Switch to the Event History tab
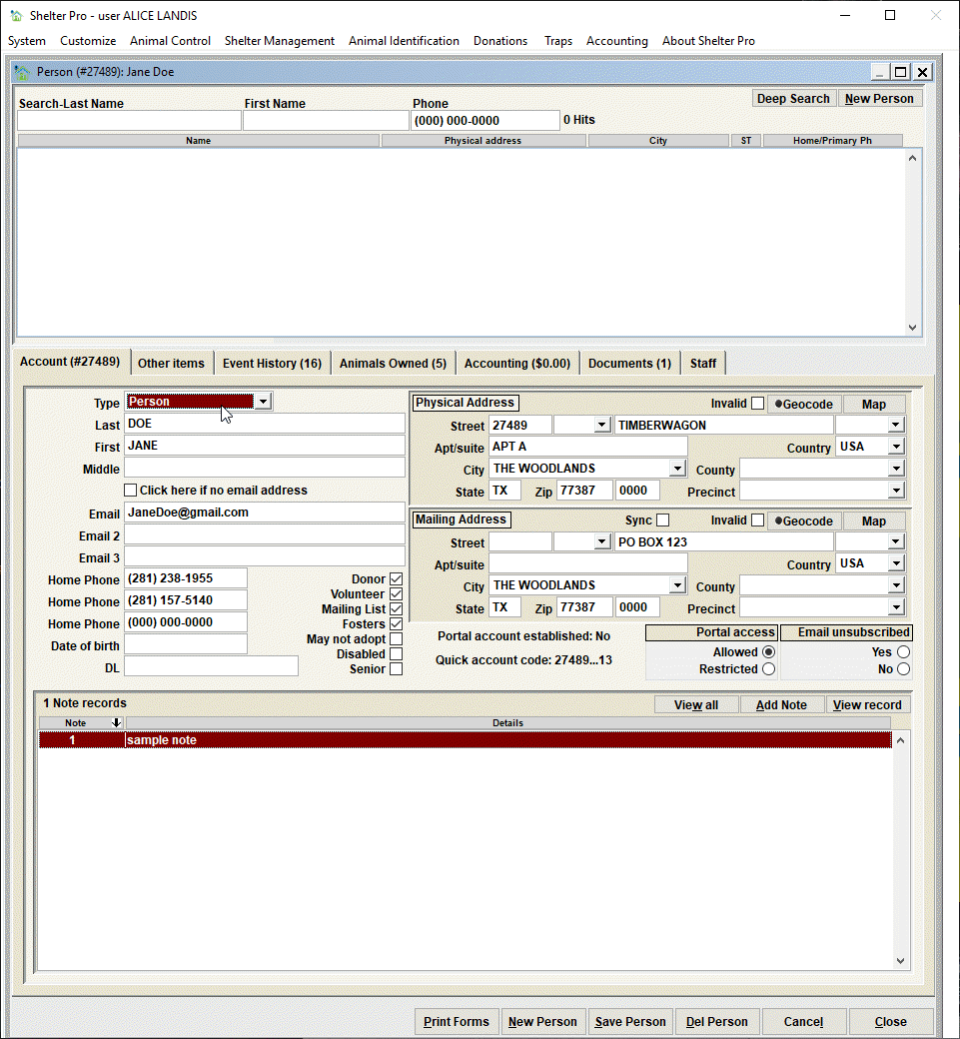This screenshot has height=1039, width=960. 272,363
